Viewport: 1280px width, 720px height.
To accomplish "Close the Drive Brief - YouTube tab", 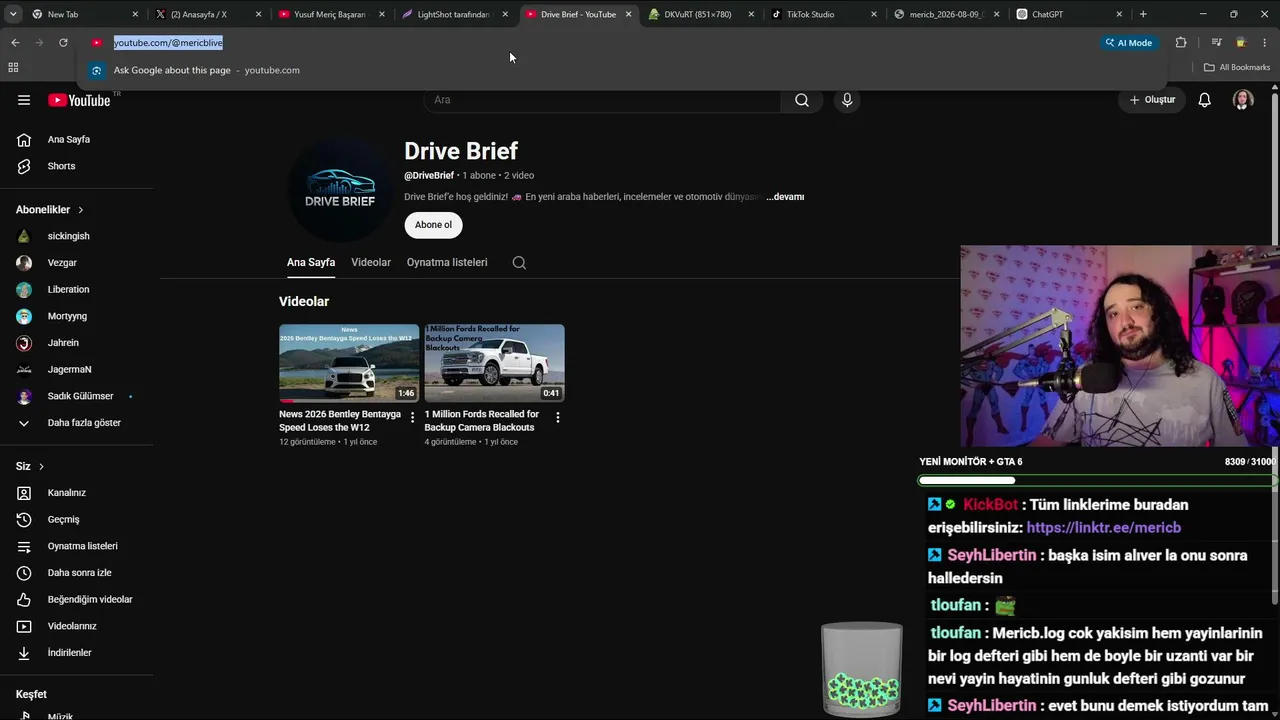I will (628, 15).
